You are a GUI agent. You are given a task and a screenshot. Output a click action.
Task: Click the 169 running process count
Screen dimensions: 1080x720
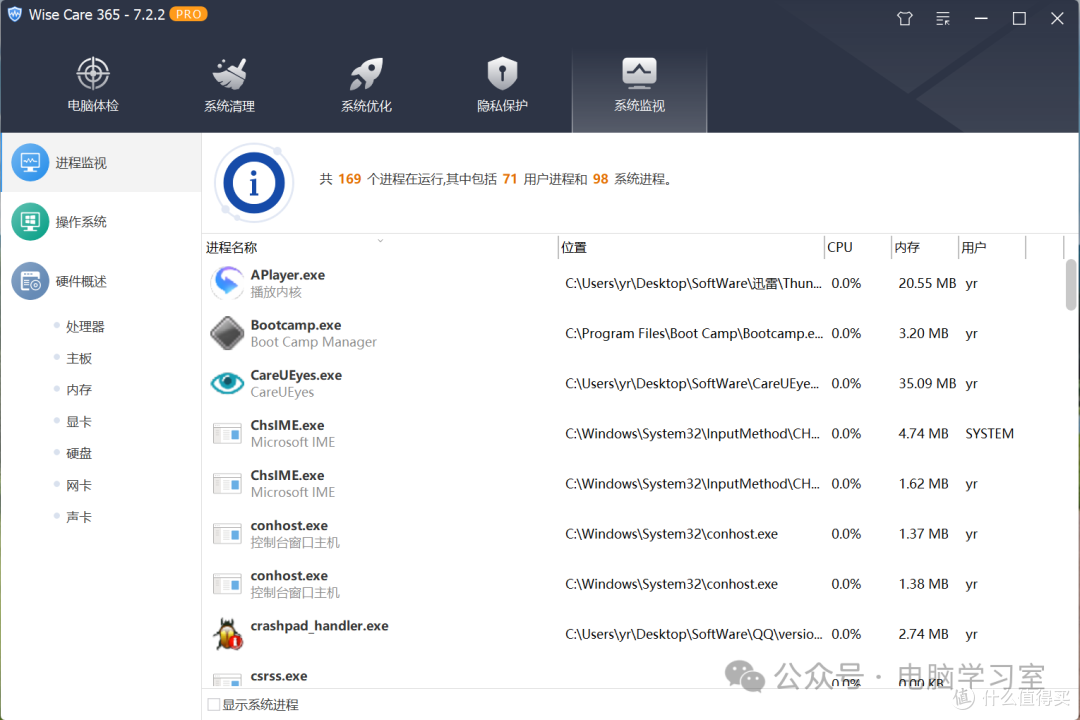coord(350,179)
